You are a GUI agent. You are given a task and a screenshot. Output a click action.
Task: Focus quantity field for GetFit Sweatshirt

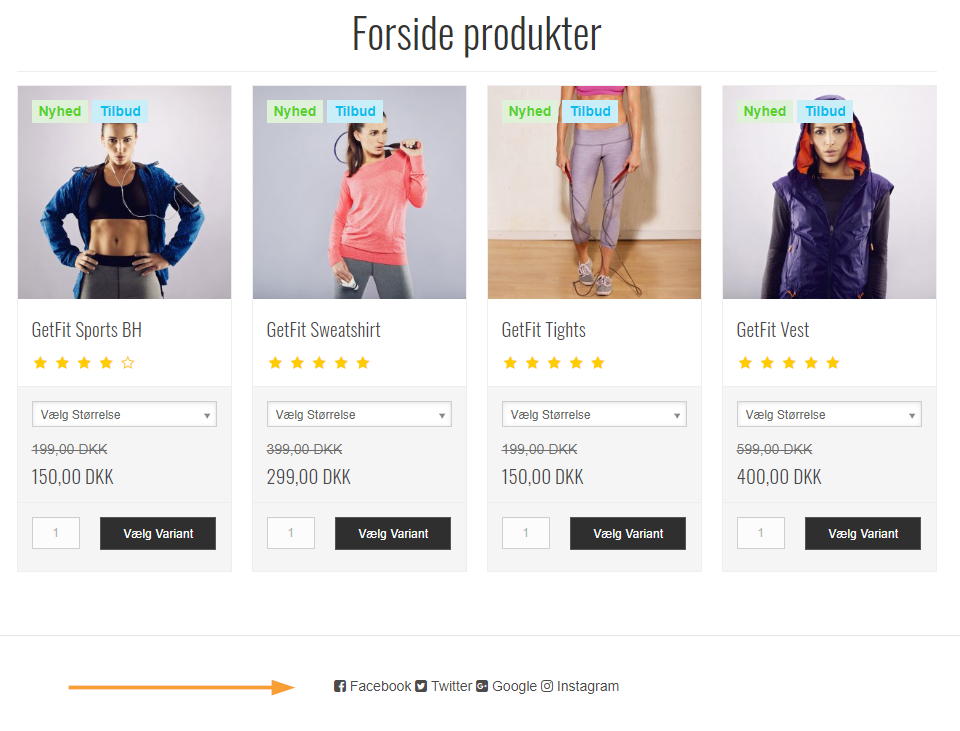(x=291, y=533)
